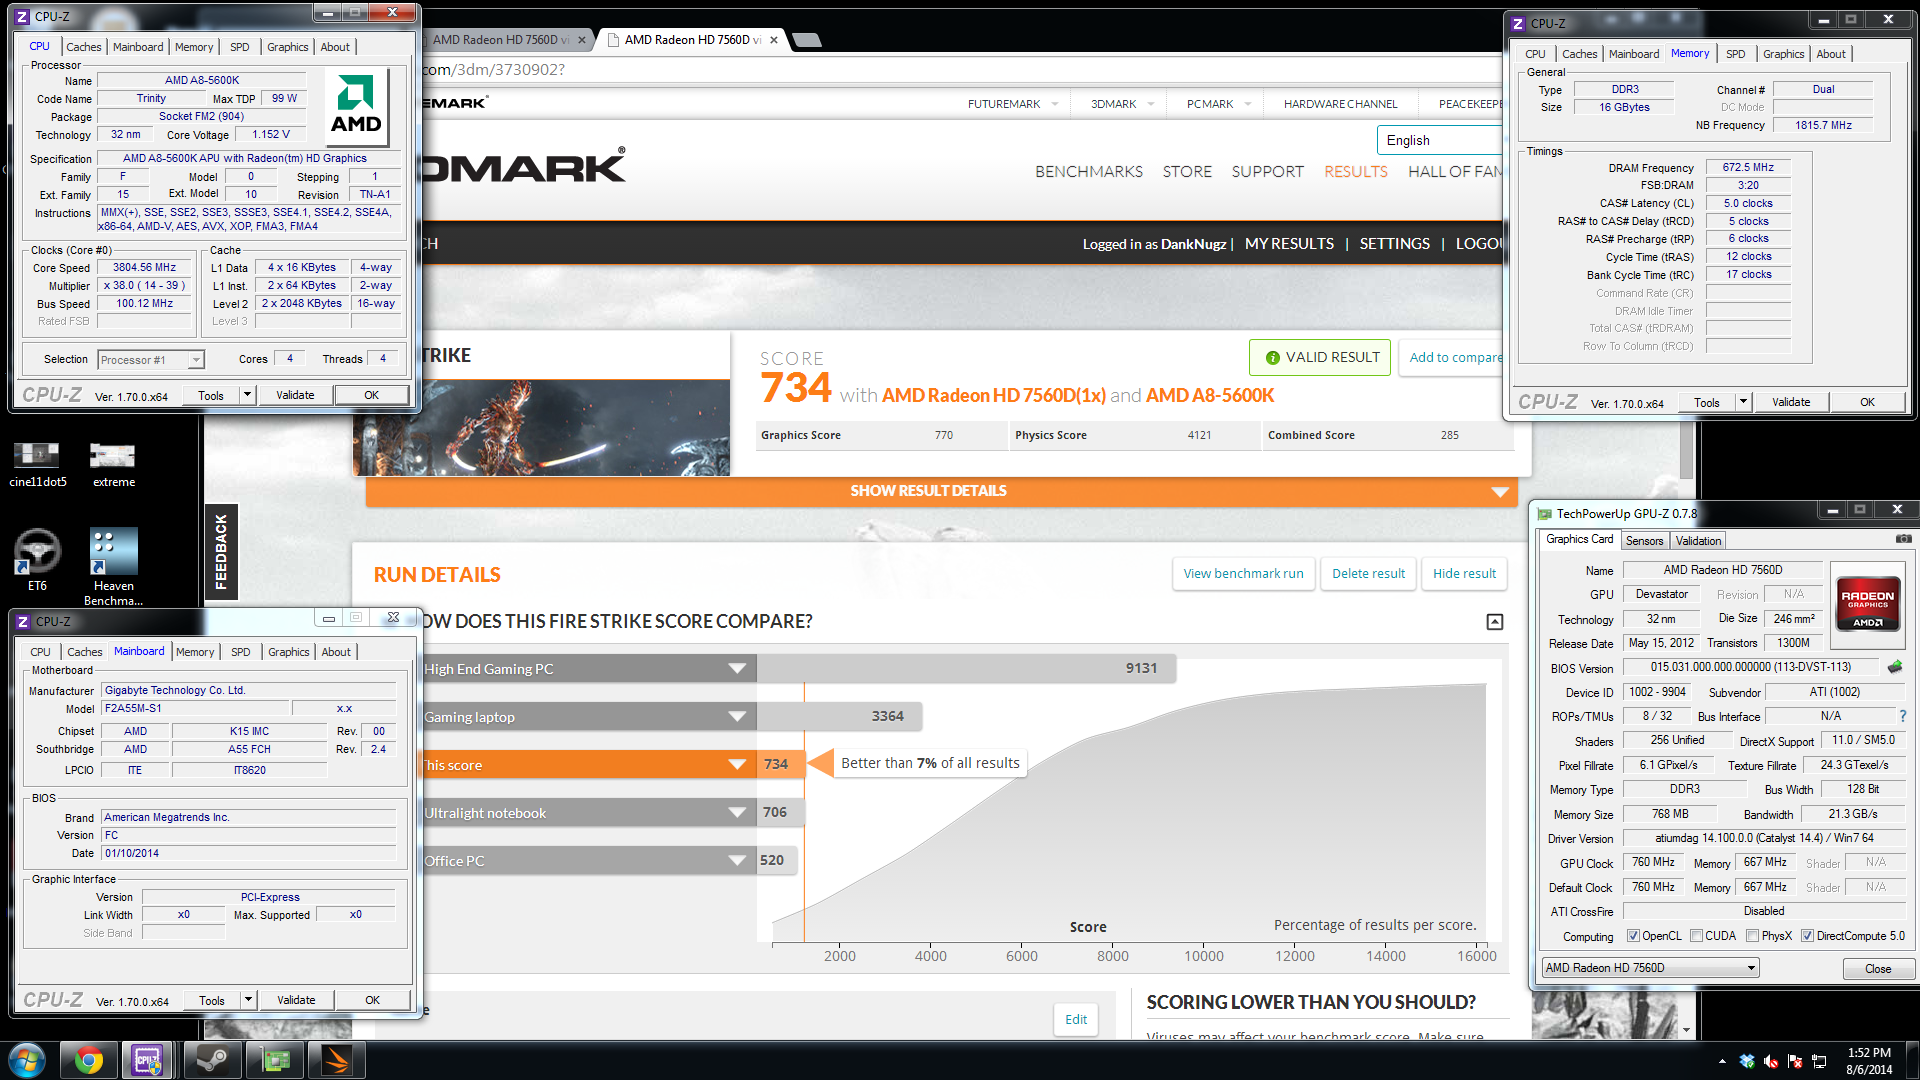The height and width of the screenshot is (1080, 1920).
Task: Open Tools dropdown arrow in top-left CPU-Z
Action: pyautogui.click(x=247, y=395)
